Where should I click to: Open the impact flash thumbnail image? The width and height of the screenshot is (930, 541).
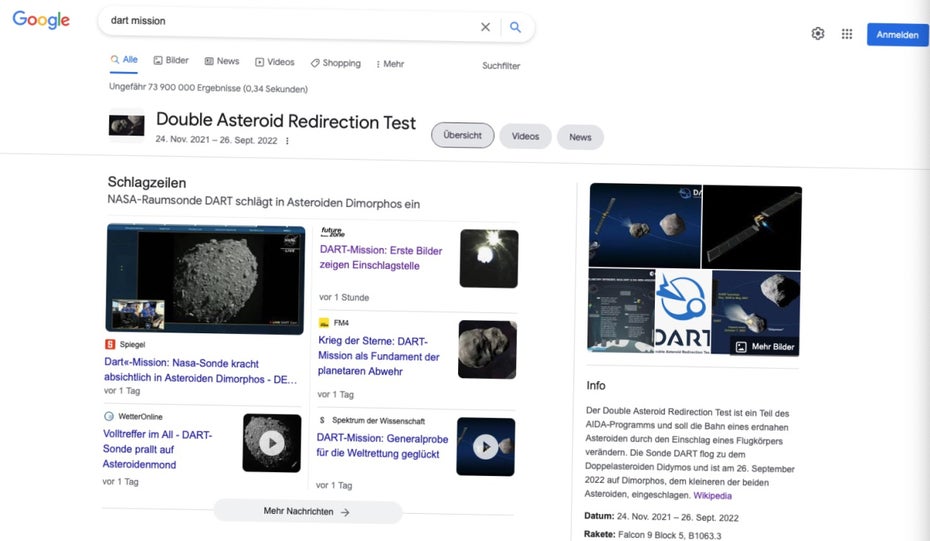click(x=489, y=259)
